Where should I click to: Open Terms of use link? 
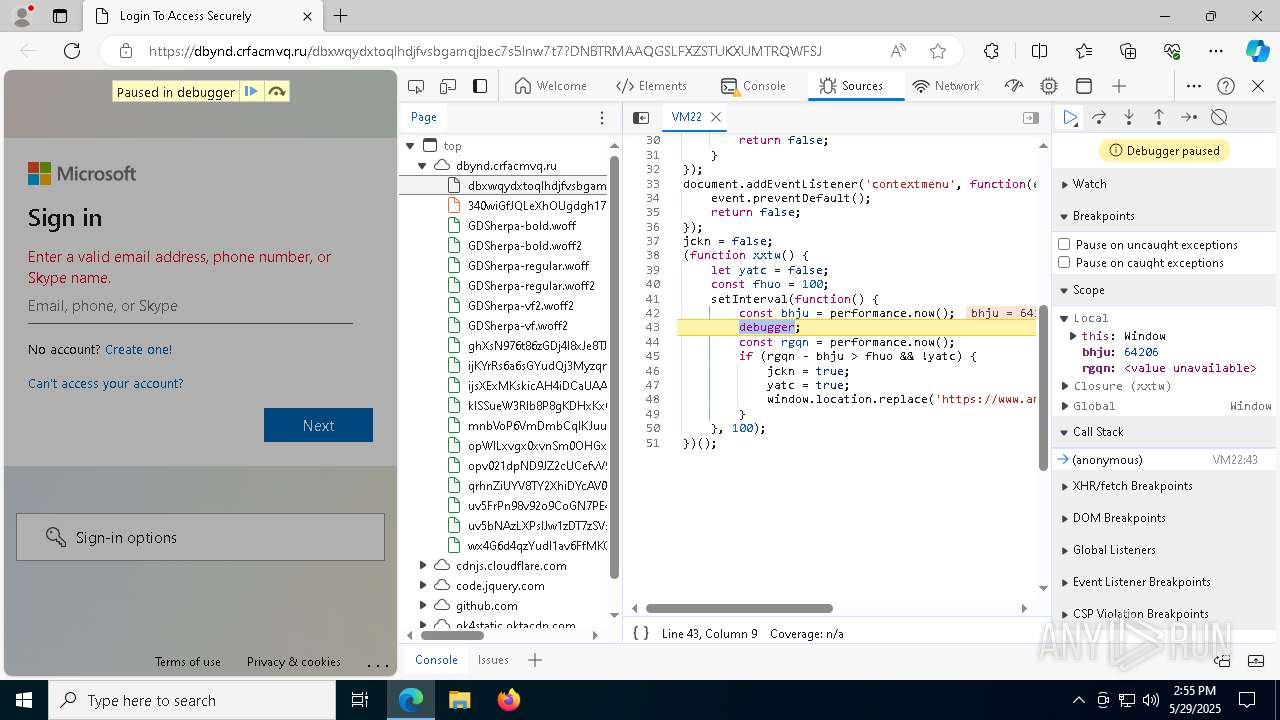tap(188, 662)
